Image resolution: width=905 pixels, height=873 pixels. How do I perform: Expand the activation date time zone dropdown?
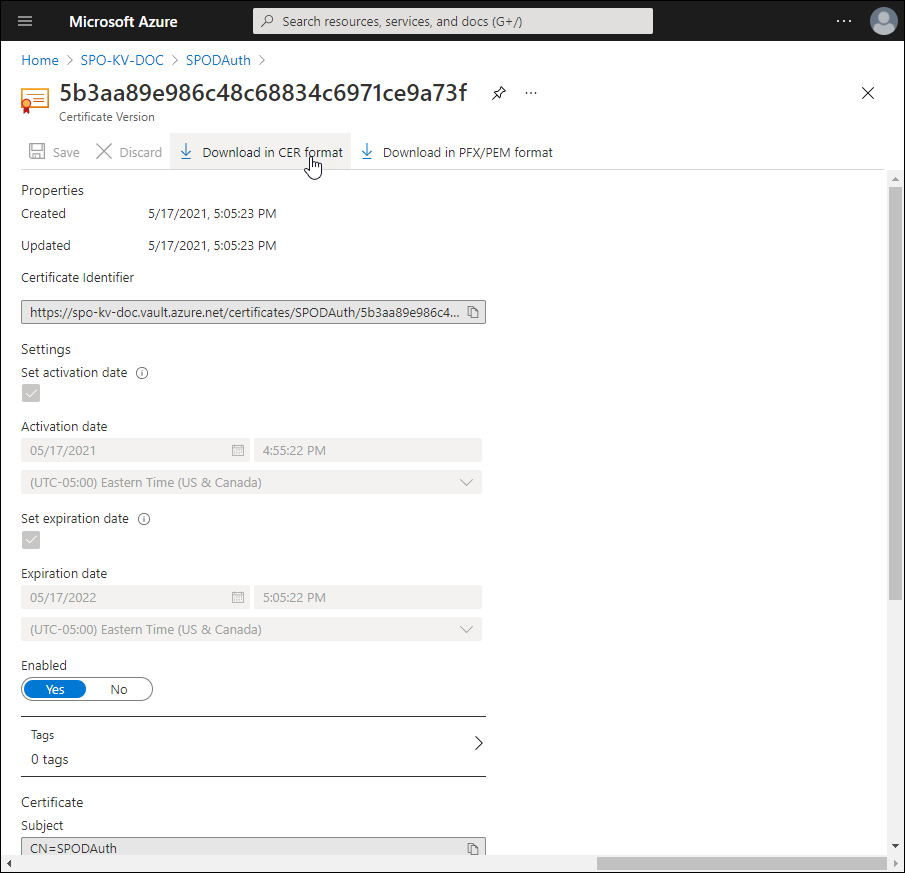pyautogui.click(x=466, y=482)
